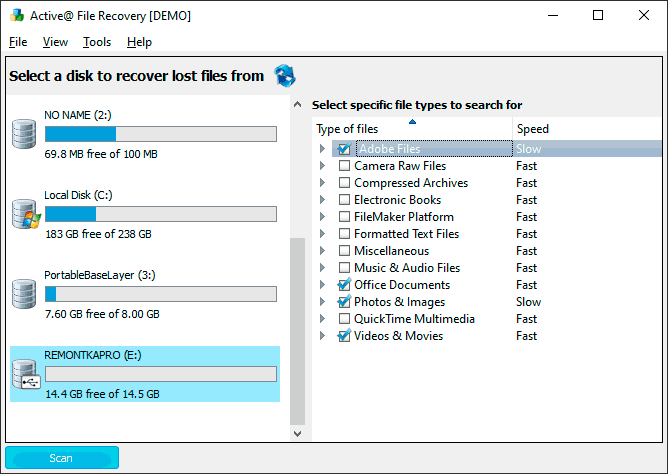
Task: Maximize the Active@ File Recovery window
Action: point(598,15)
